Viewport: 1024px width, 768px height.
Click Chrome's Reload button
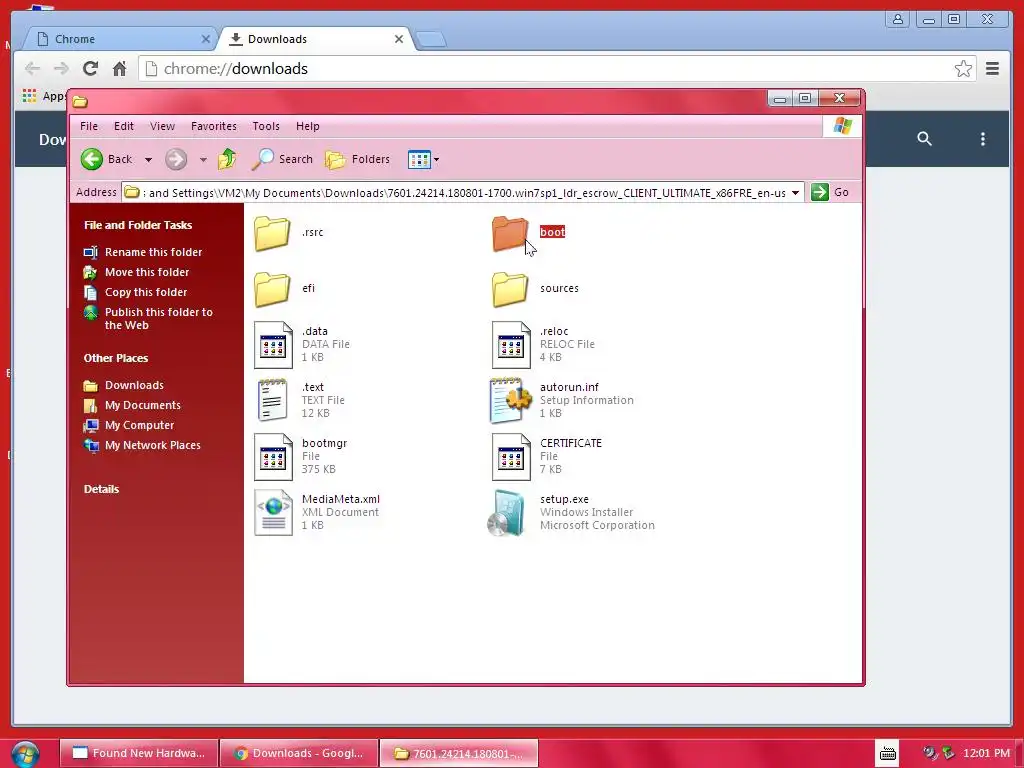pyautogui.click(x=90, y=69)
